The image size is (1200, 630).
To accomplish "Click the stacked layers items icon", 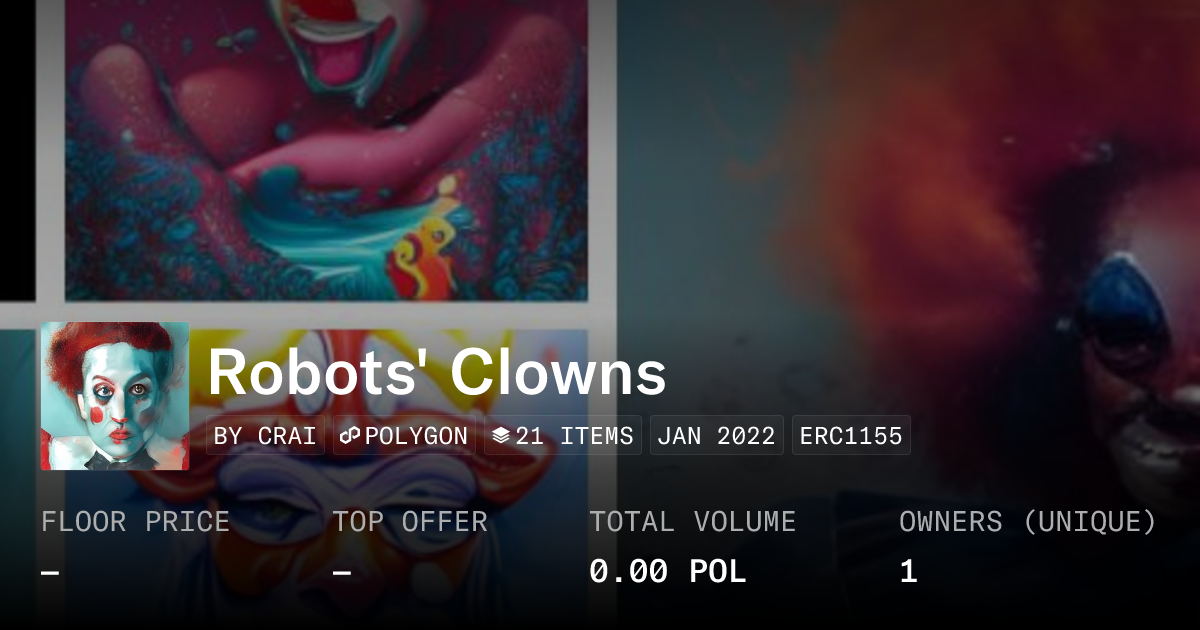I will tap(501, 436).
